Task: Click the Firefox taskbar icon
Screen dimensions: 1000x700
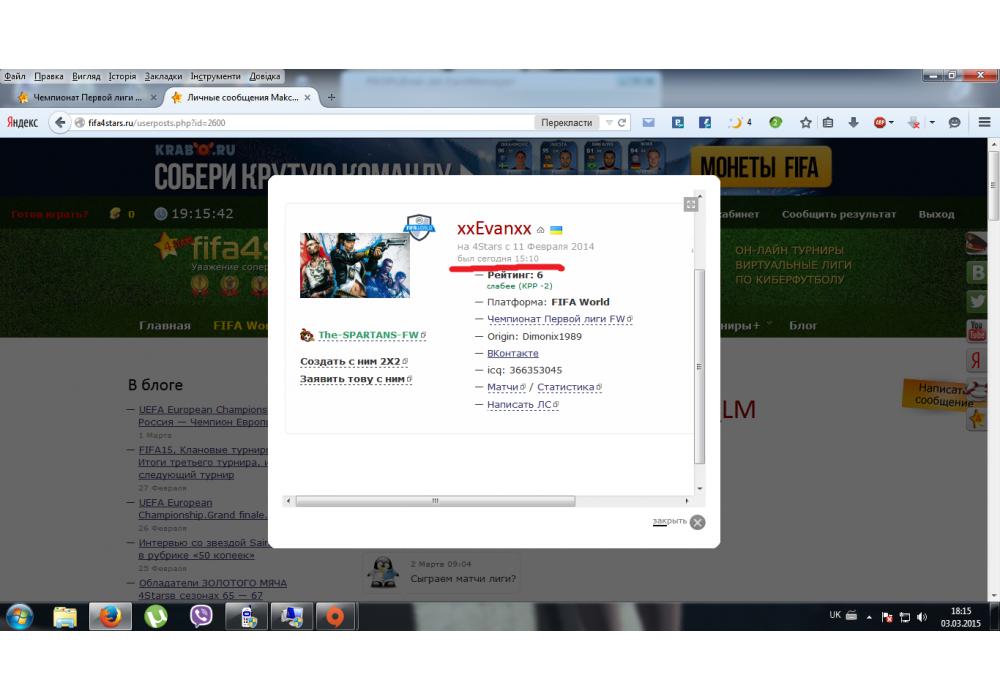Action: point(110,616)
